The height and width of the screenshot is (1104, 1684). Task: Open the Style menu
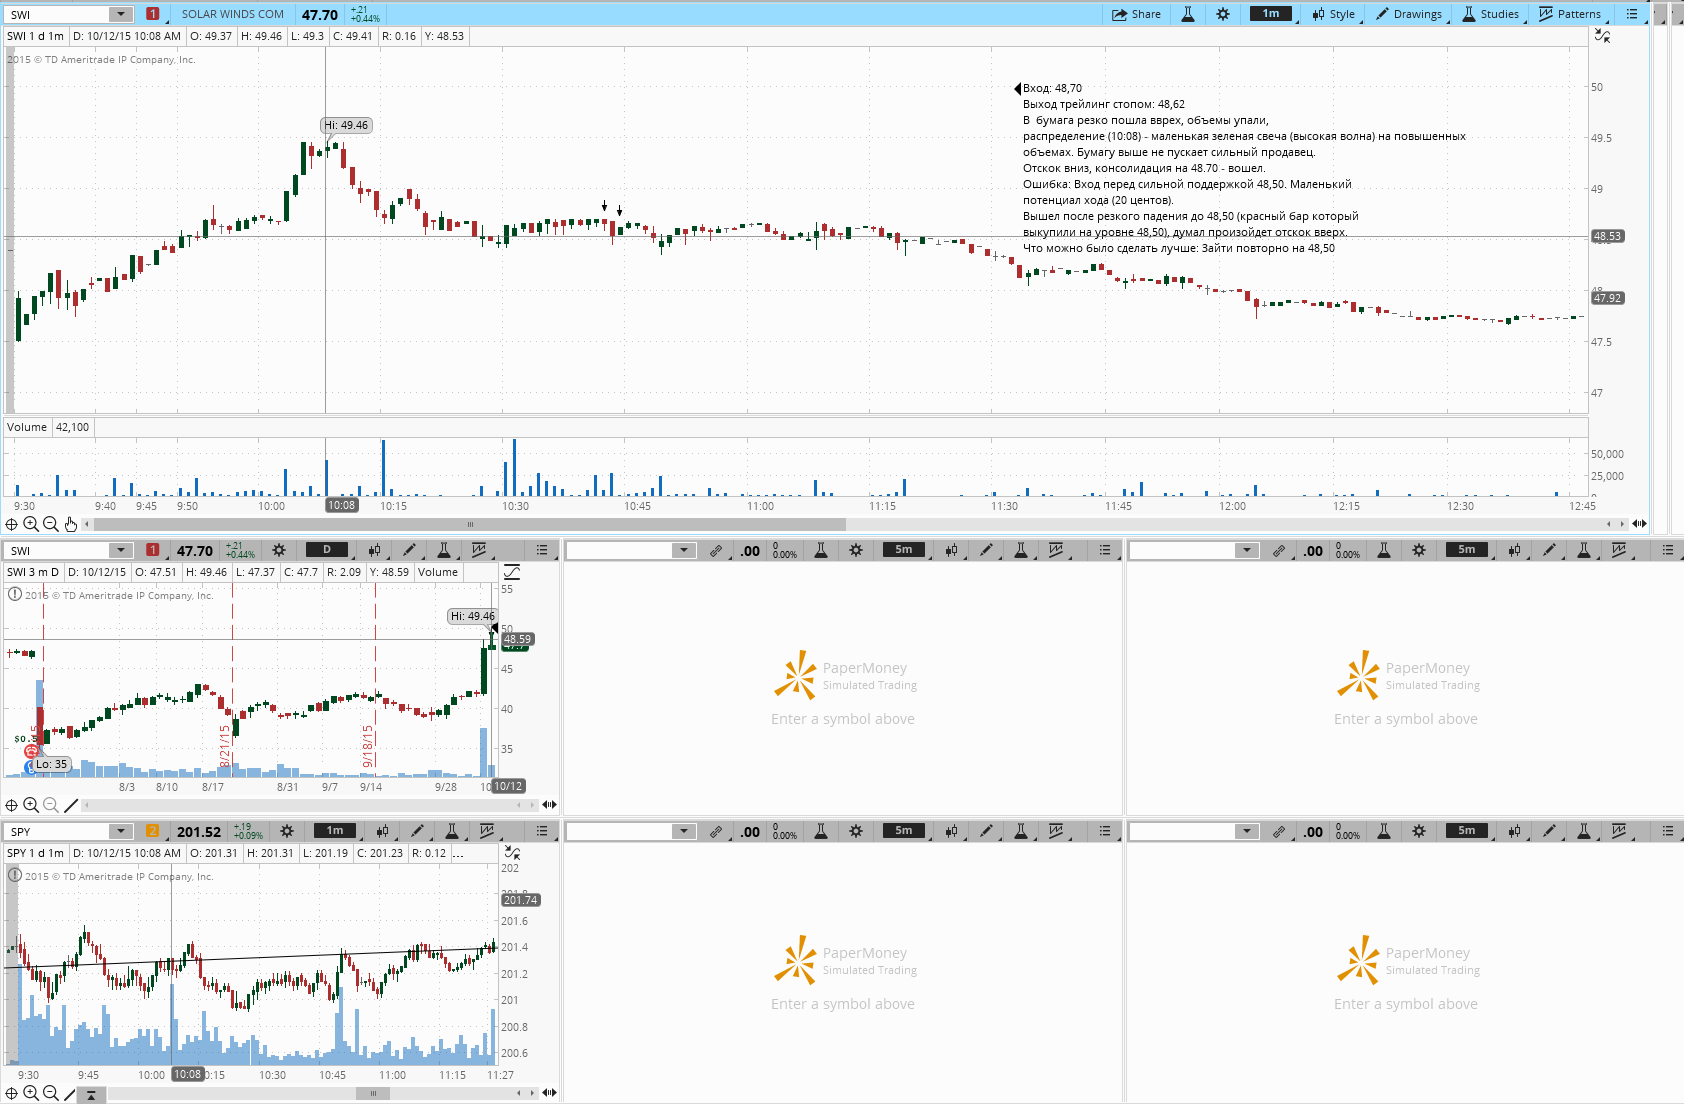coord(1334,14)
